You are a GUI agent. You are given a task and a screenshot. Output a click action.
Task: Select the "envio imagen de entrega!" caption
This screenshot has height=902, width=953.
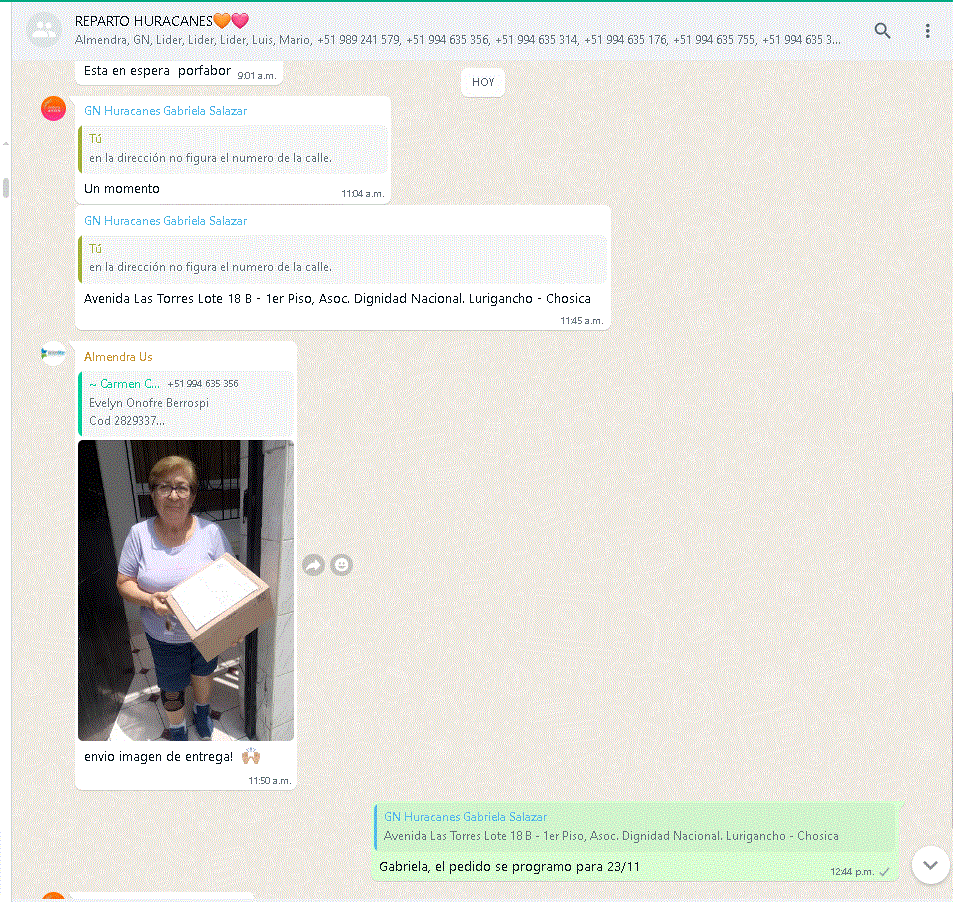coord(158,756)
